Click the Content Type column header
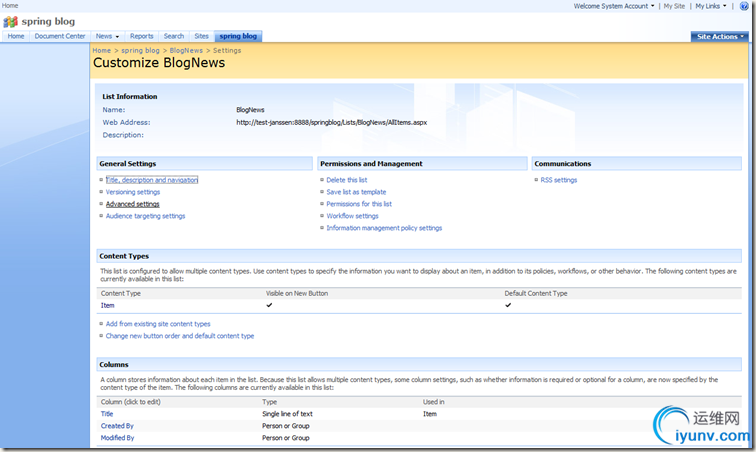This screenshot has width=756, height=452. 121,293
